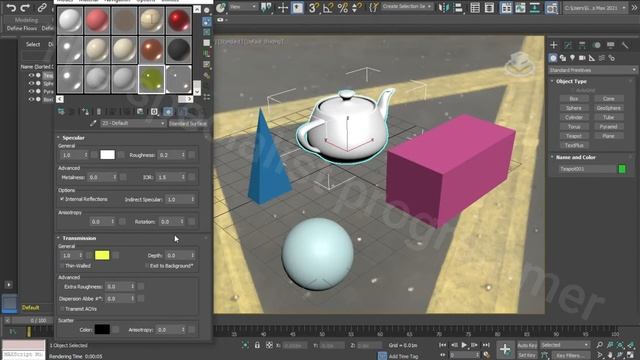Toggle the Internal Reflections checkbox
The width and height of the screenshot is (640, 360).
[62, 199]
